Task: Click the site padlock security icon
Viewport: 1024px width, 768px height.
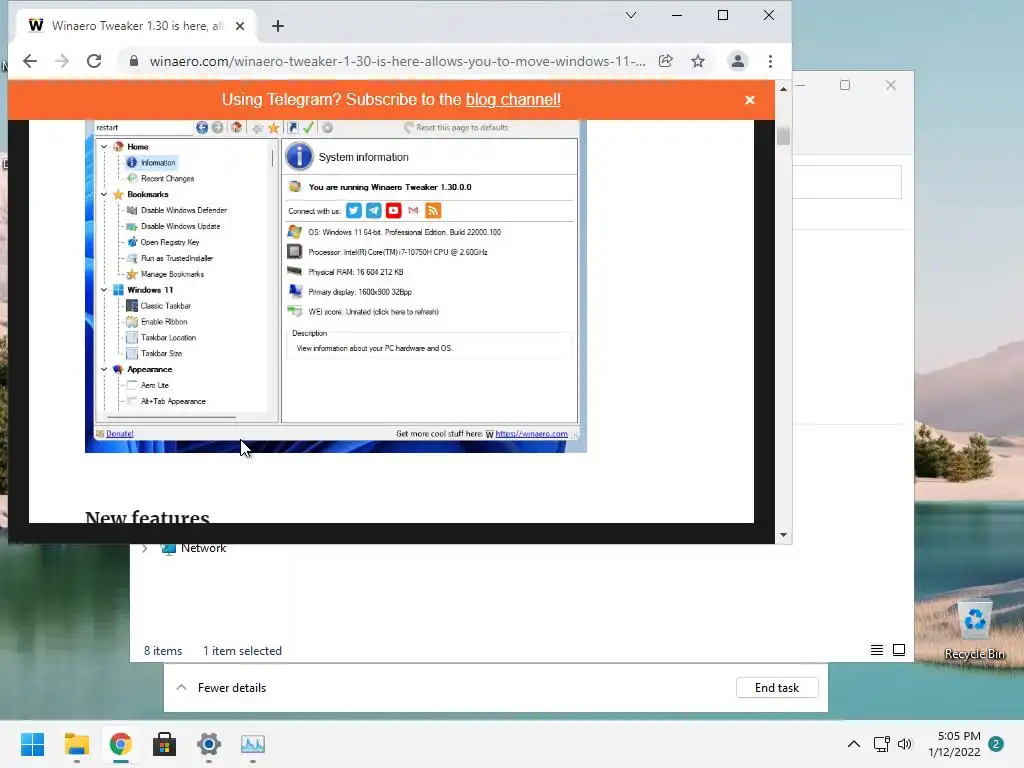Action: click(134, 61)
